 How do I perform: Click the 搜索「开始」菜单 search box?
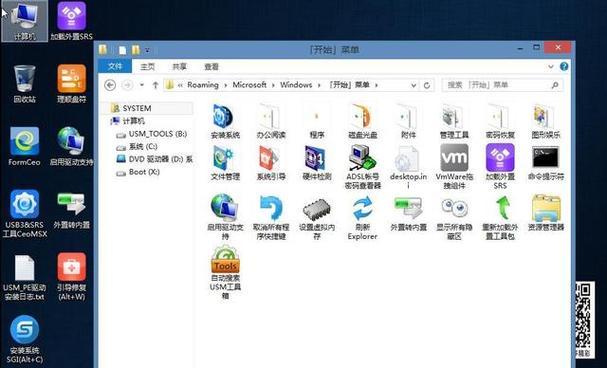click(502, 85)
